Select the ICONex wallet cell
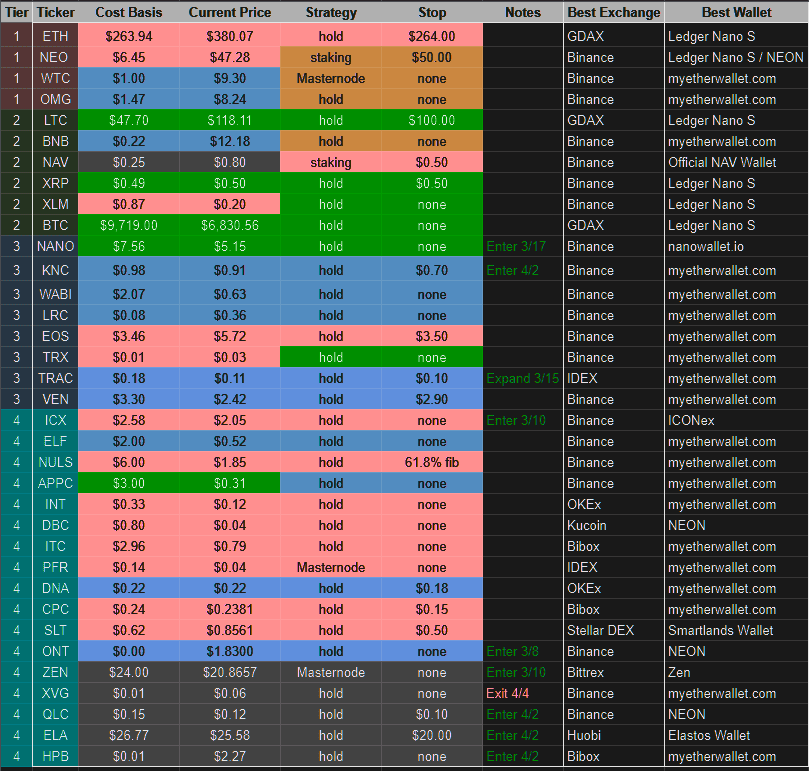This screenshot has width=809, height=771. tap(736, 421)
